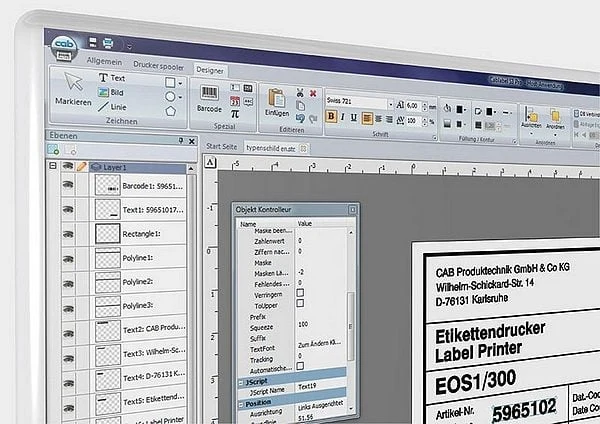
Task: Select the Text drawing tool
Action: (x=112, y=78)
